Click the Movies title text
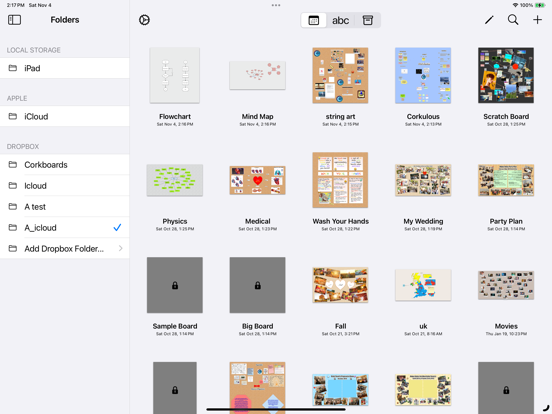552x414 pixels. tap(506, 326)
